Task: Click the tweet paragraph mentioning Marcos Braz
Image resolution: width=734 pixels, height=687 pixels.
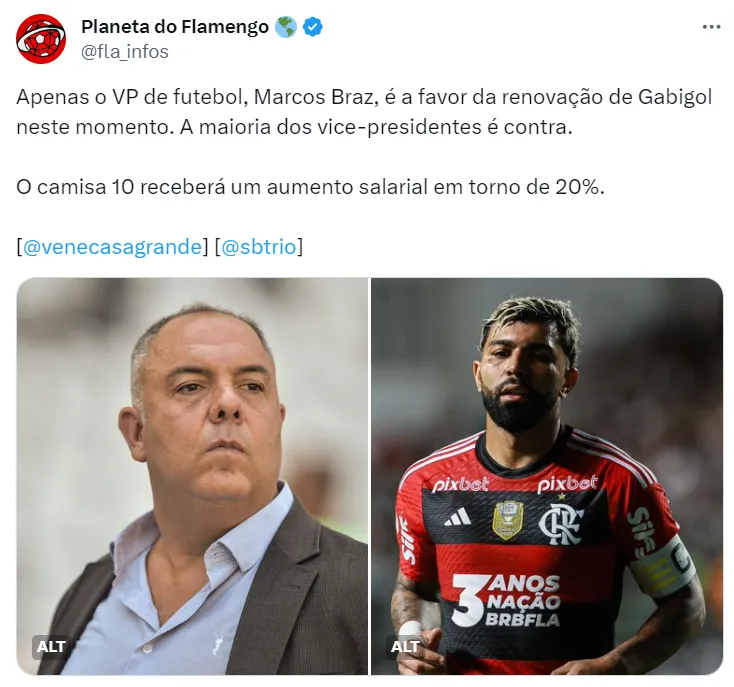Action: [364, 112]
